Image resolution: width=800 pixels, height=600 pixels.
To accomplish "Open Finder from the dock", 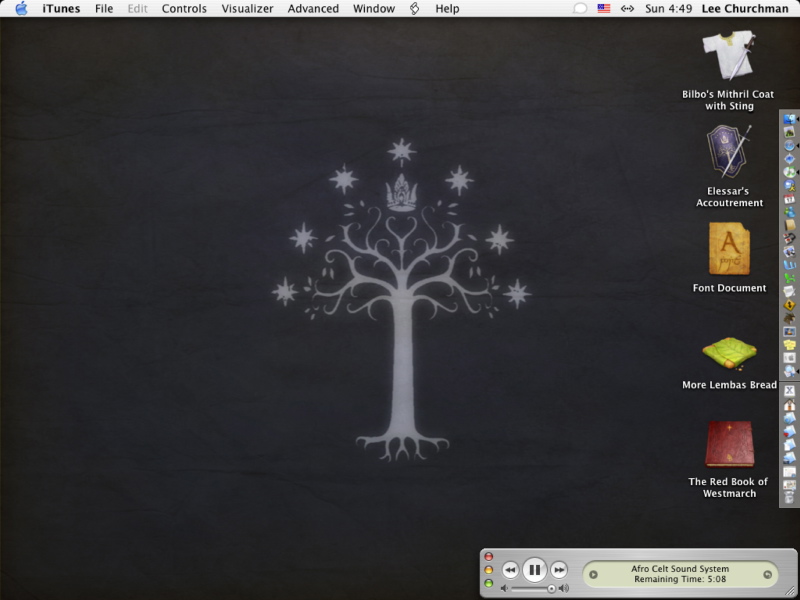I will [789, 120].
